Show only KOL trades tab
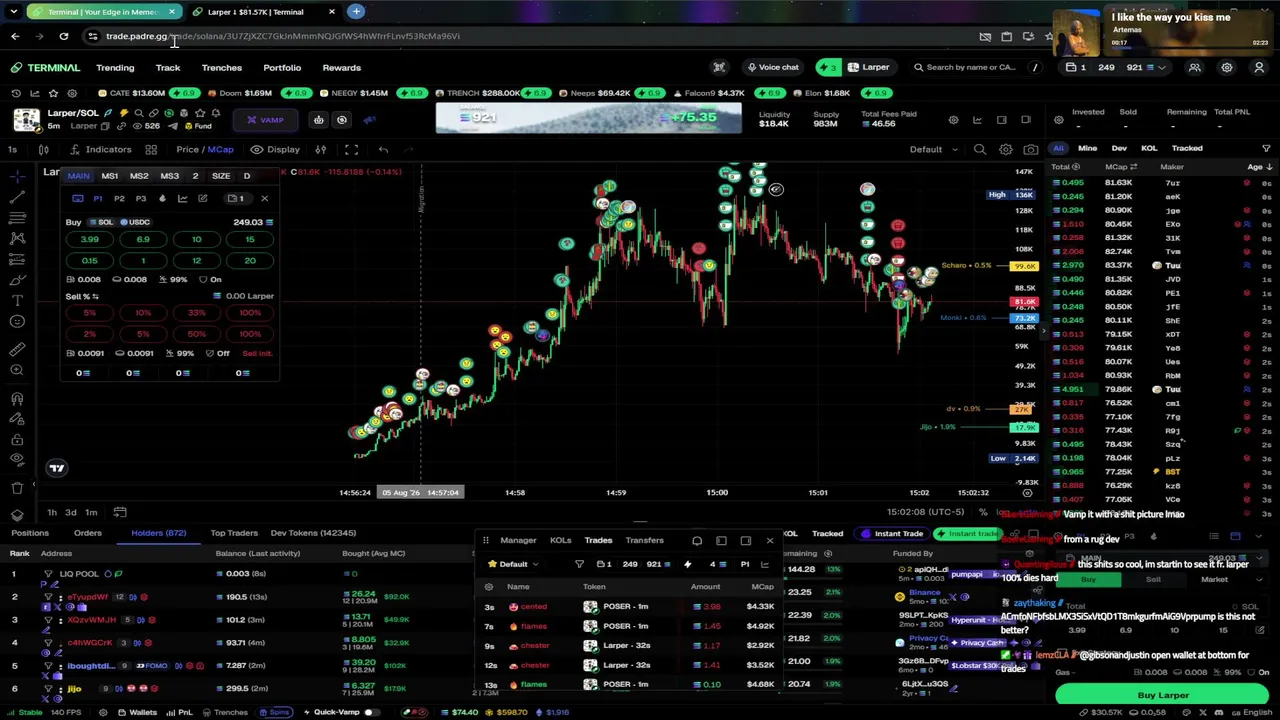The height and width of the screenshot is (720, 1280). click(x=1149, y=148)
